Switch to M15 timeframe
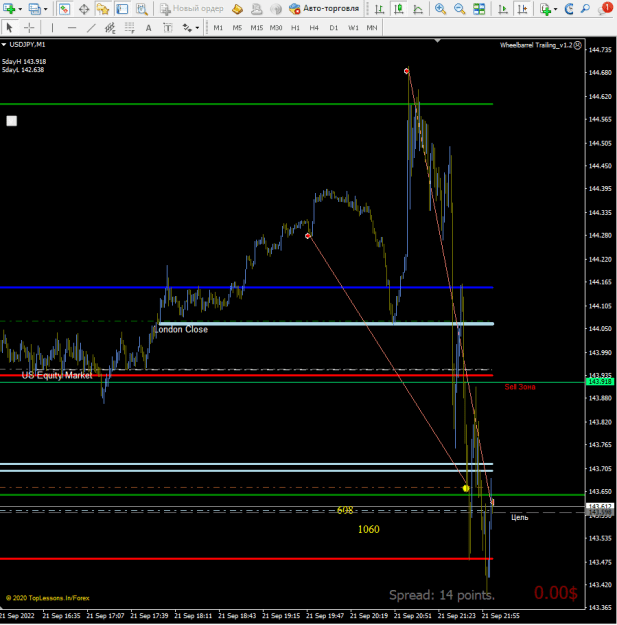This screenshot has height=625, width=617. point(257,28)
